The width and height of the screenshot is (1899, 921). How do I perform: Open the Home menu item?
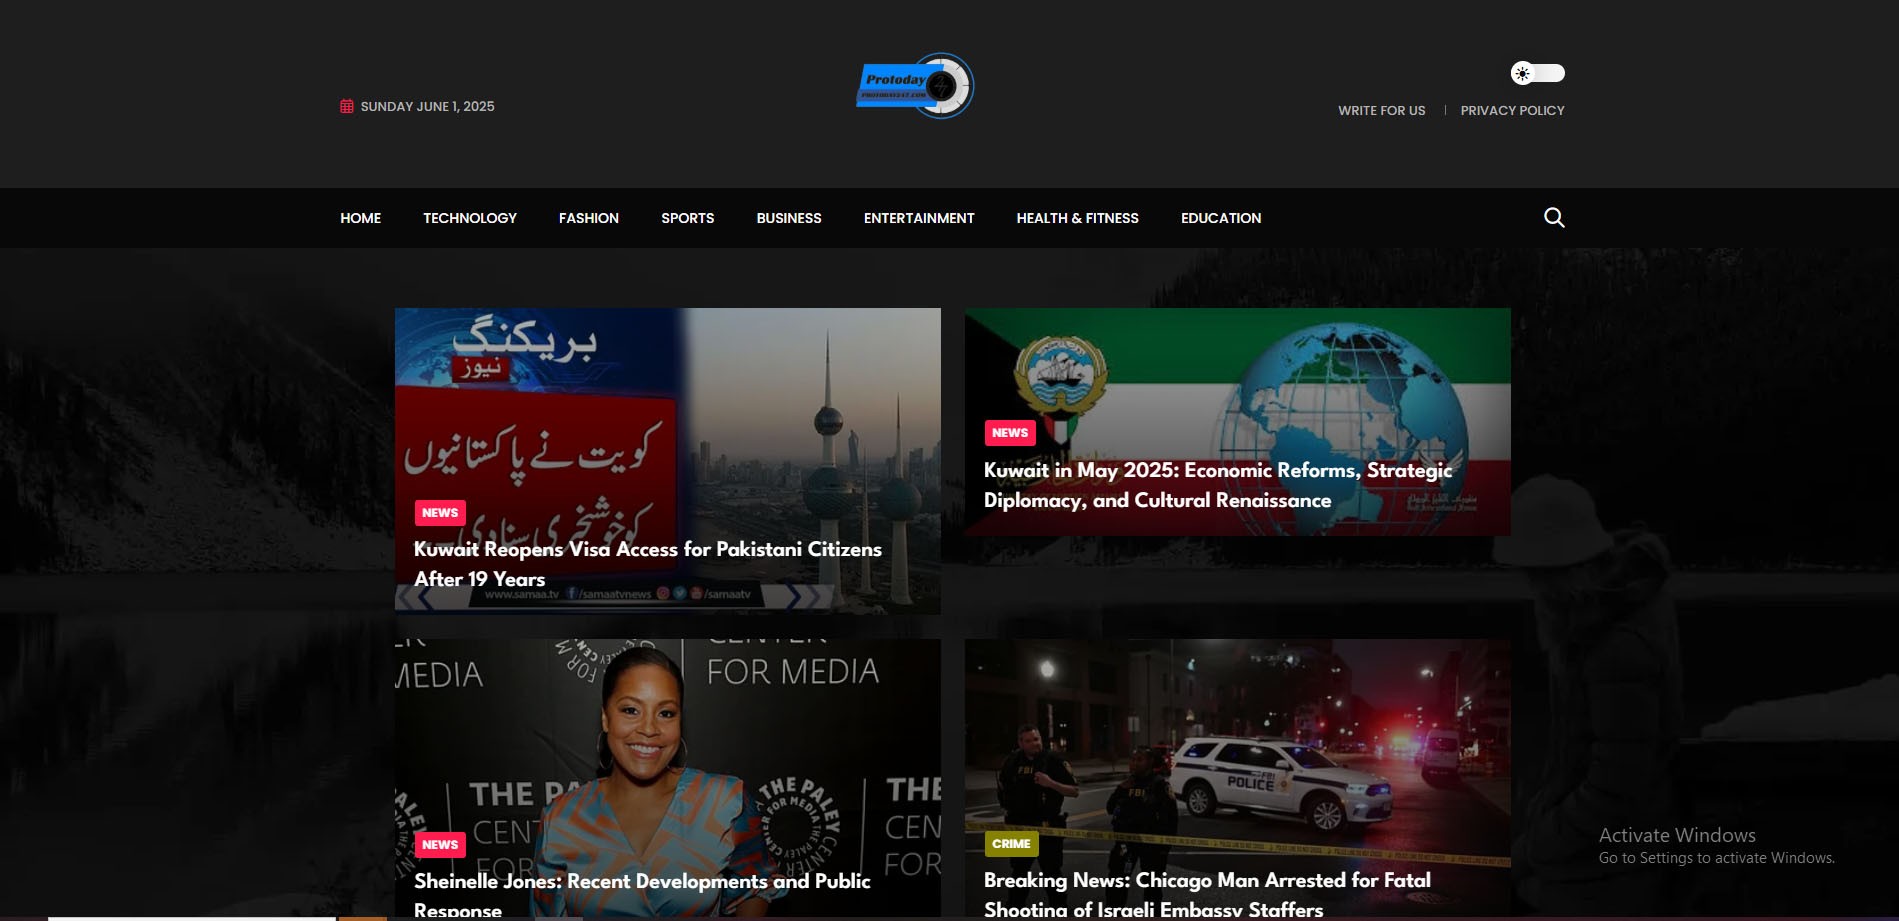(x=360, y=218)
